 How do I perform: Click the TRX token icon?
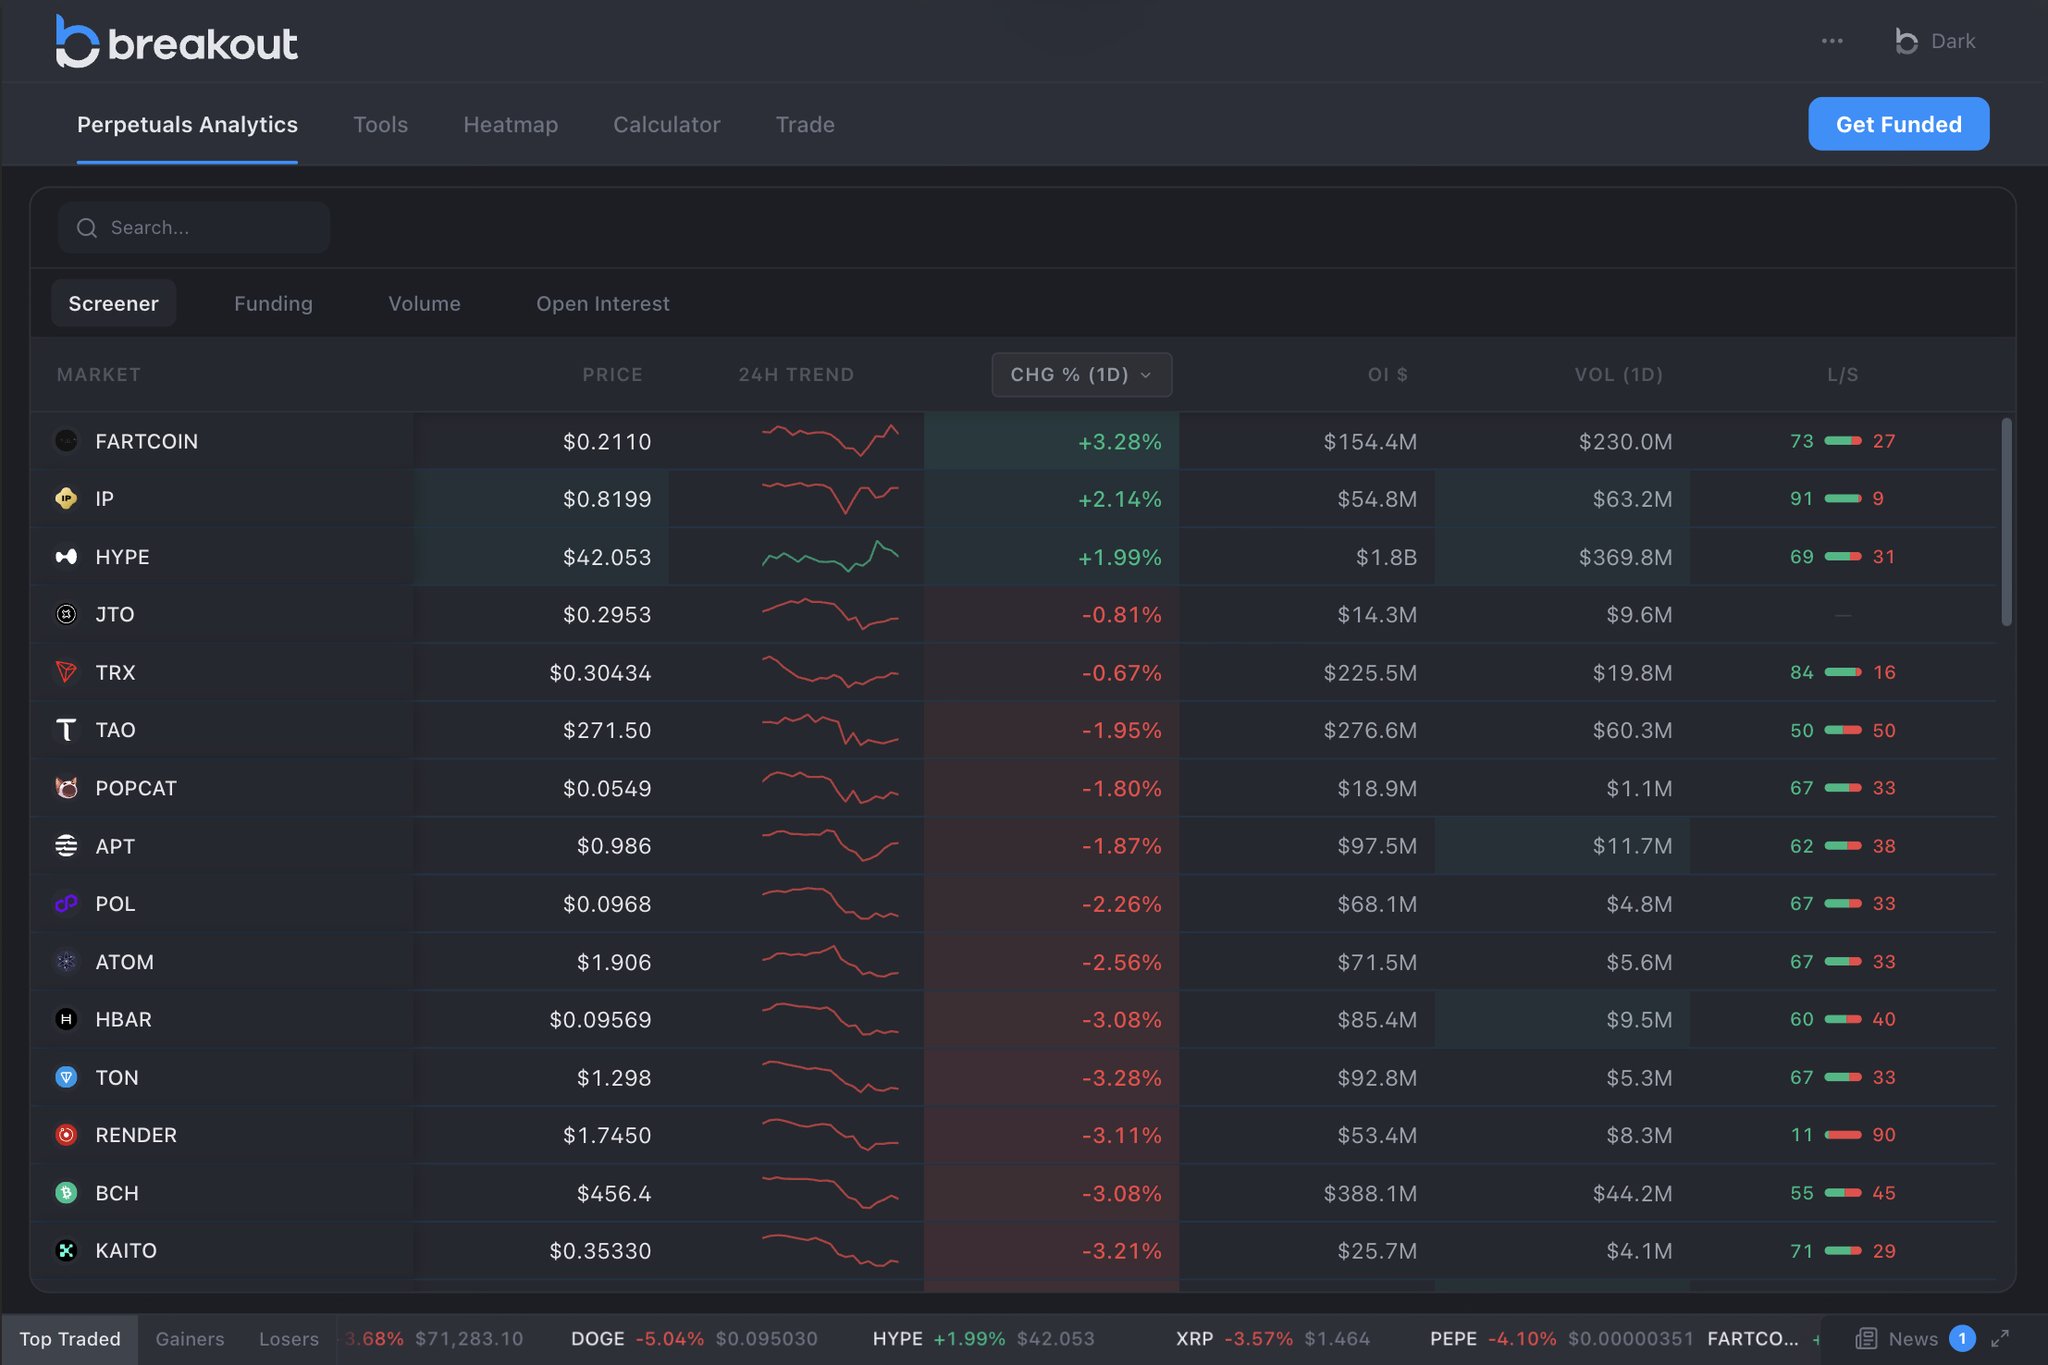[66, 672]
